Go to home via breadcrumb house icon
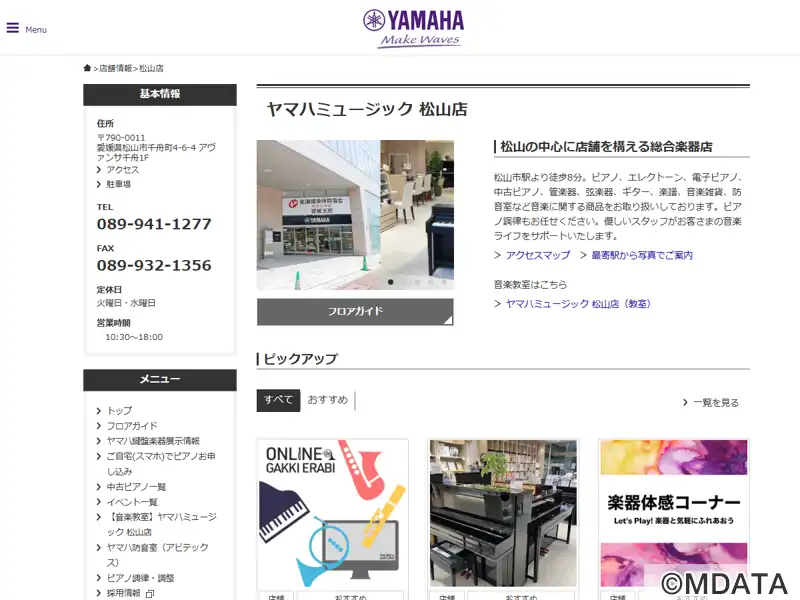The height and width of the screenshot is (600, 800). click(87, 68)
